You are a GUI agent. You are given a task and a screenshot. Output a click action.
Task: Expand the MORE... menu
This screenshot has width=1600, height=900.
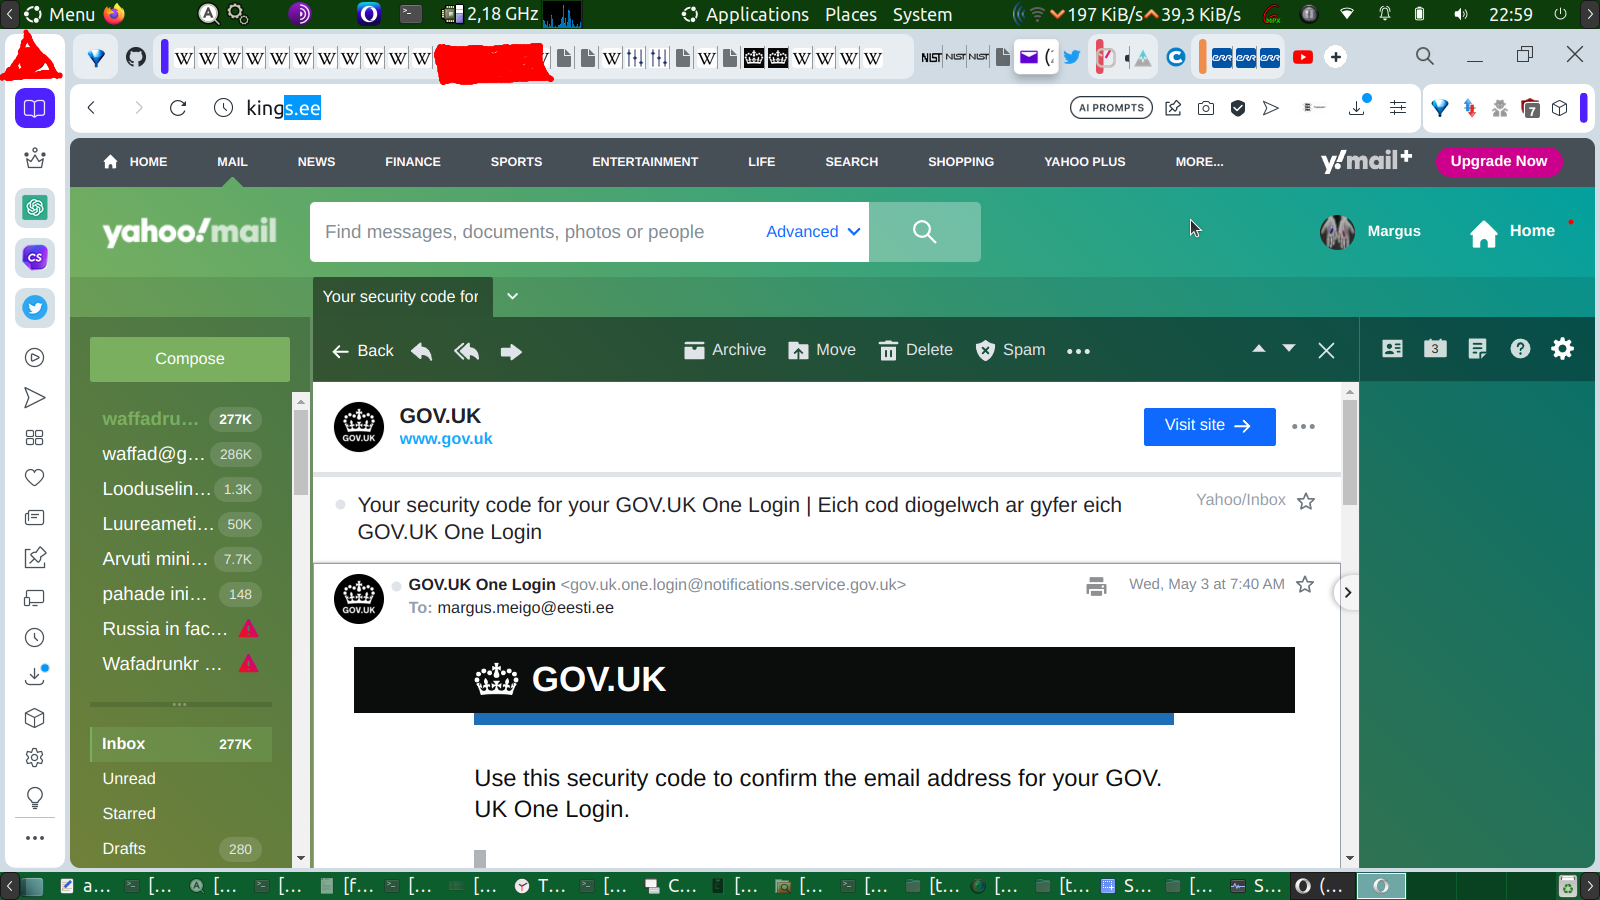(1199, 162)
